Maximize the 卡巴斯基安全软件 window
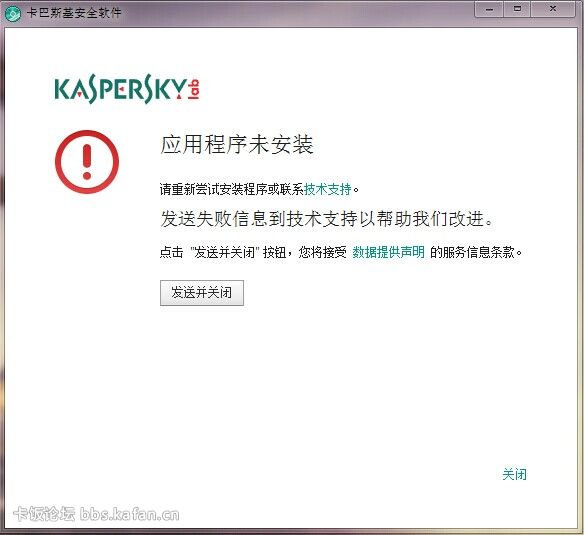 pos(517,9)
